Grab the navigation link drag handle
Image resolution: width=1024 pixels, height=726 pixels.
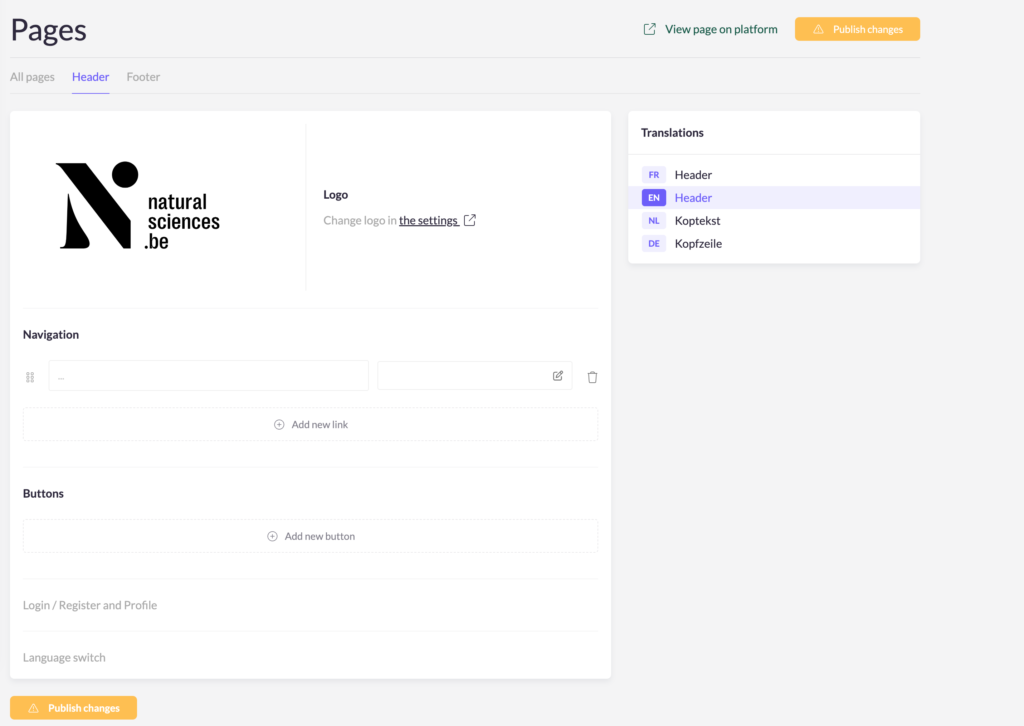30,377
